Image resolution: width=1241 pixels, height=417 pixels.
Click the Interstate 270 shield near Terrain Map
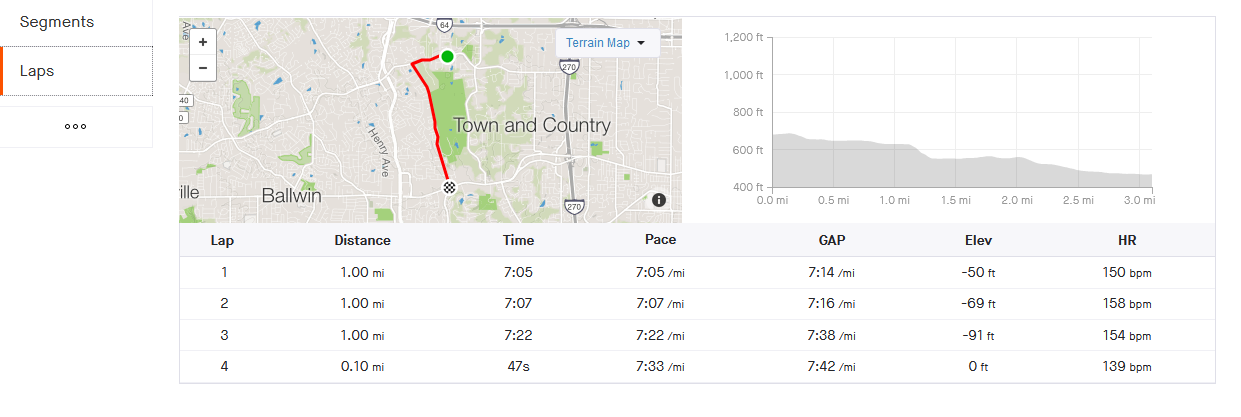570,67
